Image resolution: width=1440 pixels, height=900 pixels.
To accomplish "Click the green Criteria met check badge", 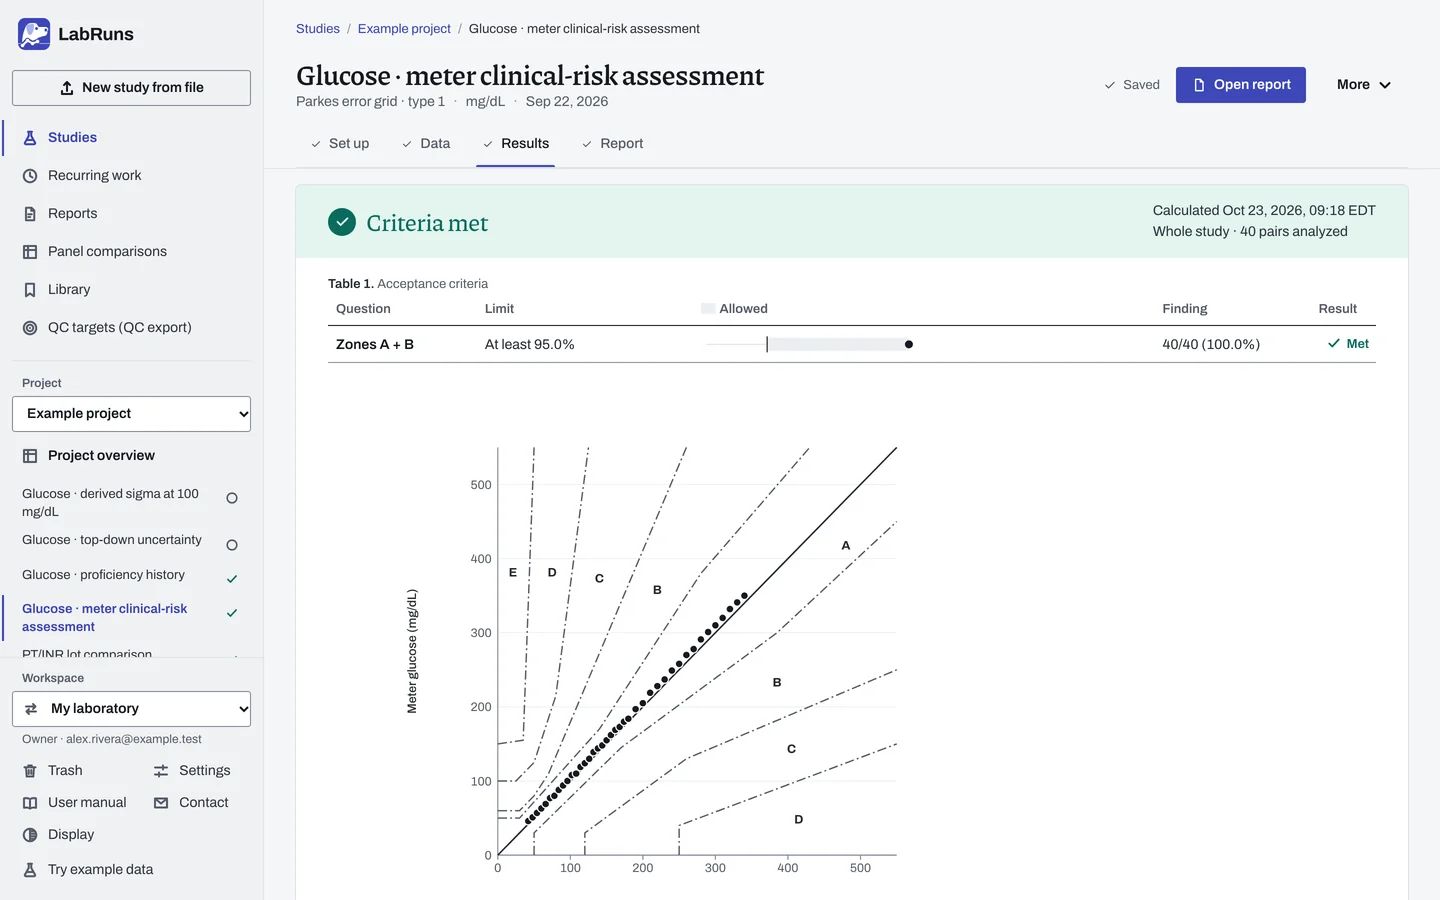I will (x=342, y=222).
